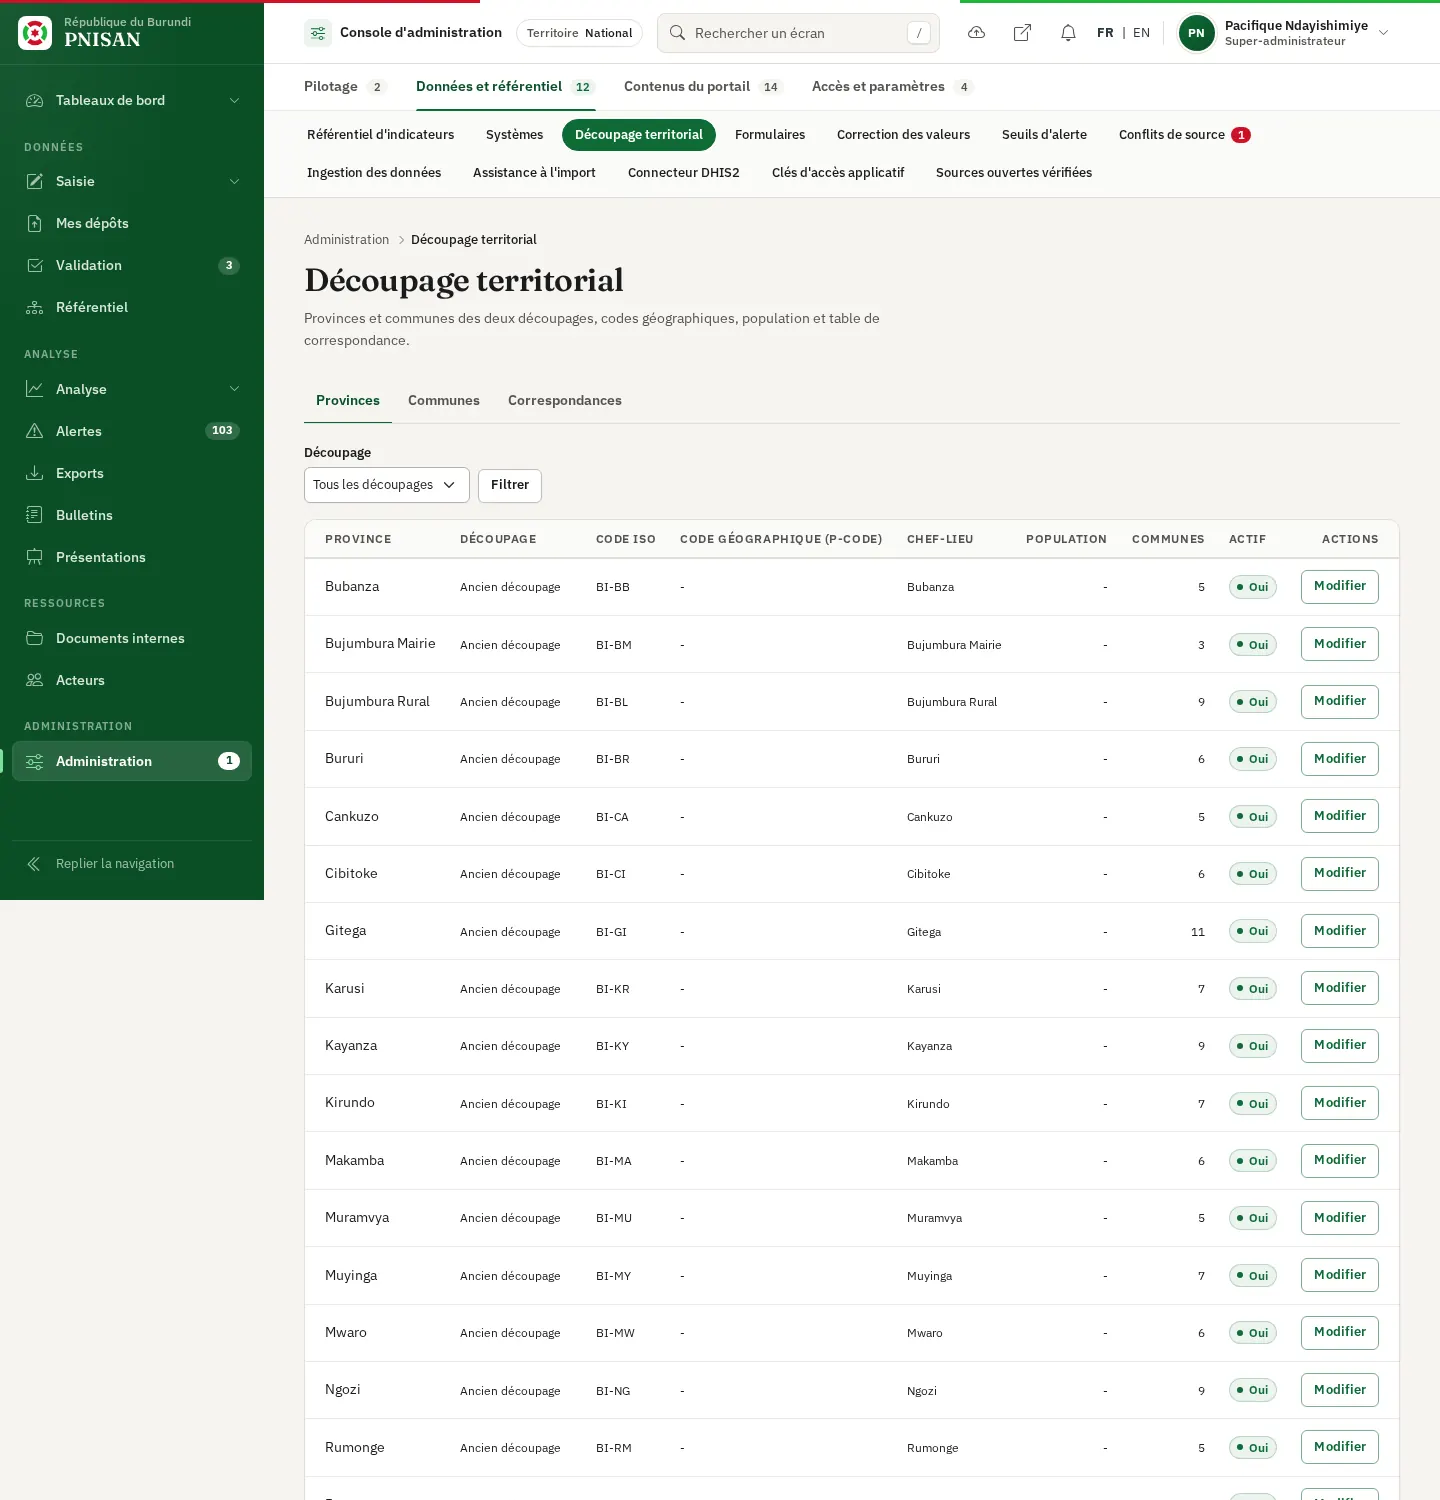The width and height of the screenshot is (1440, 1500).
Task: Click the Référentiel hierarchy icon
Action: tap(35, 307)
